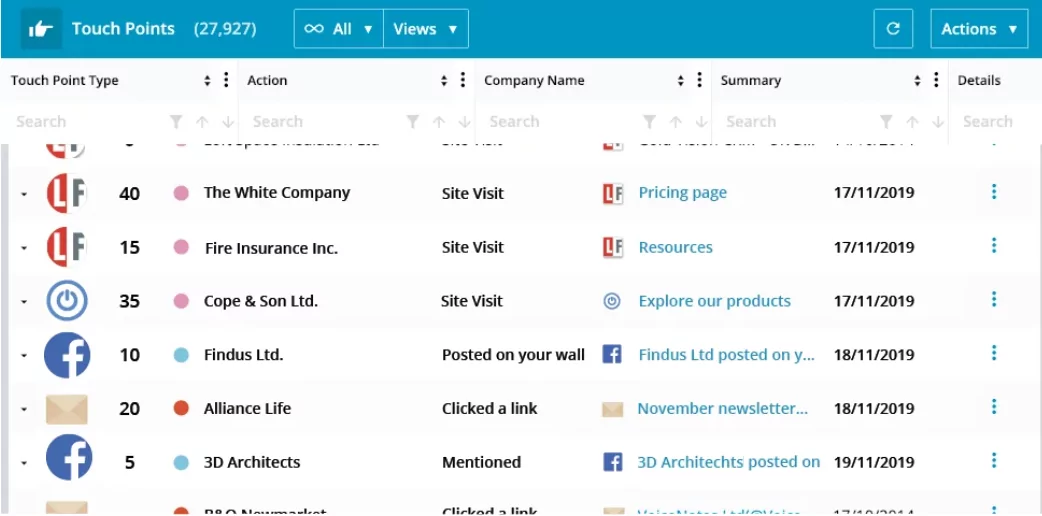Image resolution: width=1042 pixels, height=516 pixels.
Task: Open Company Name column options menu
Action: tap(699, 80)
